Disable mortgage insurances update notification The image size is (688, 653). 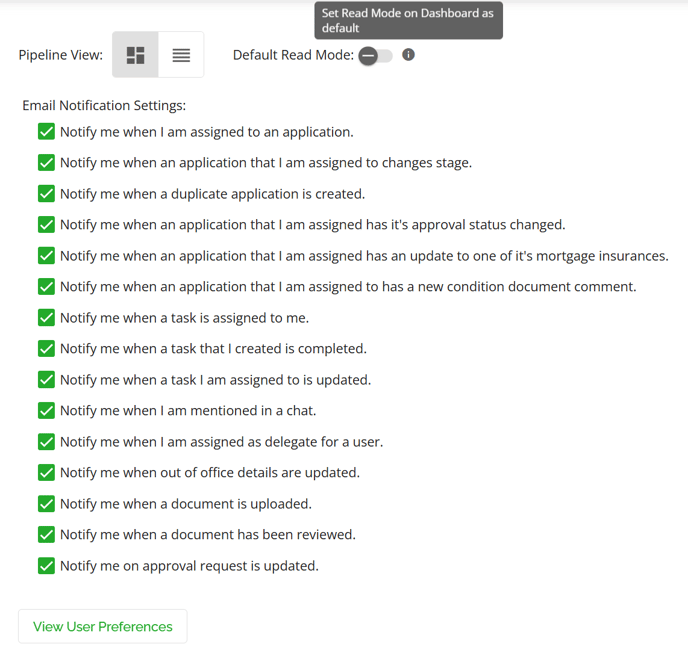[x=47, y=255]
